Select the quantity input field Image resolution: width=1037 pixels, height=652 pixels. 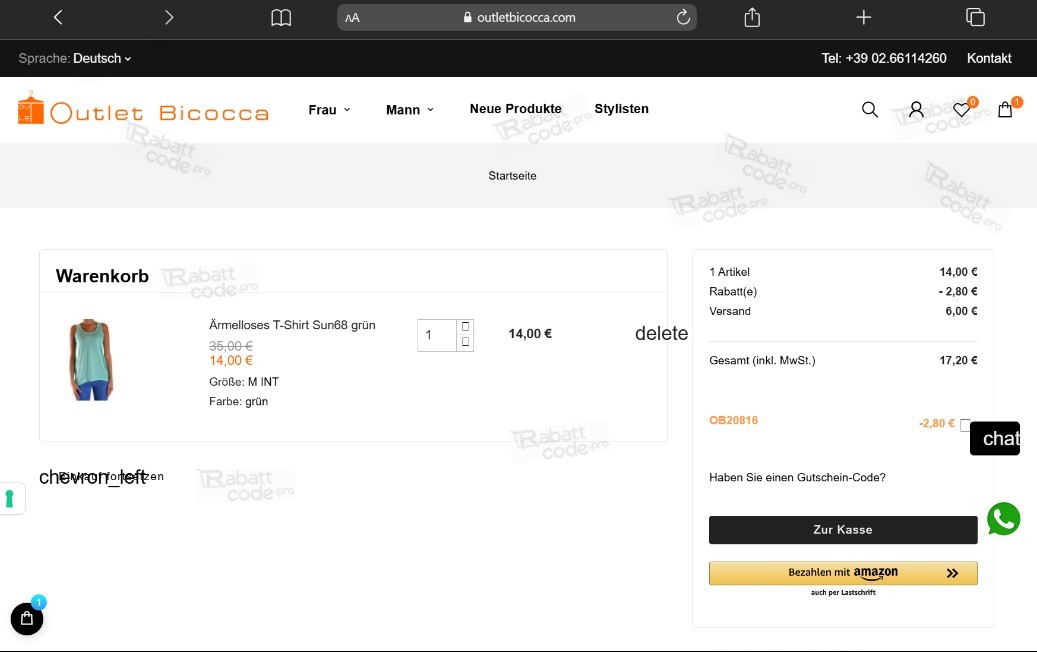[436, 335]
